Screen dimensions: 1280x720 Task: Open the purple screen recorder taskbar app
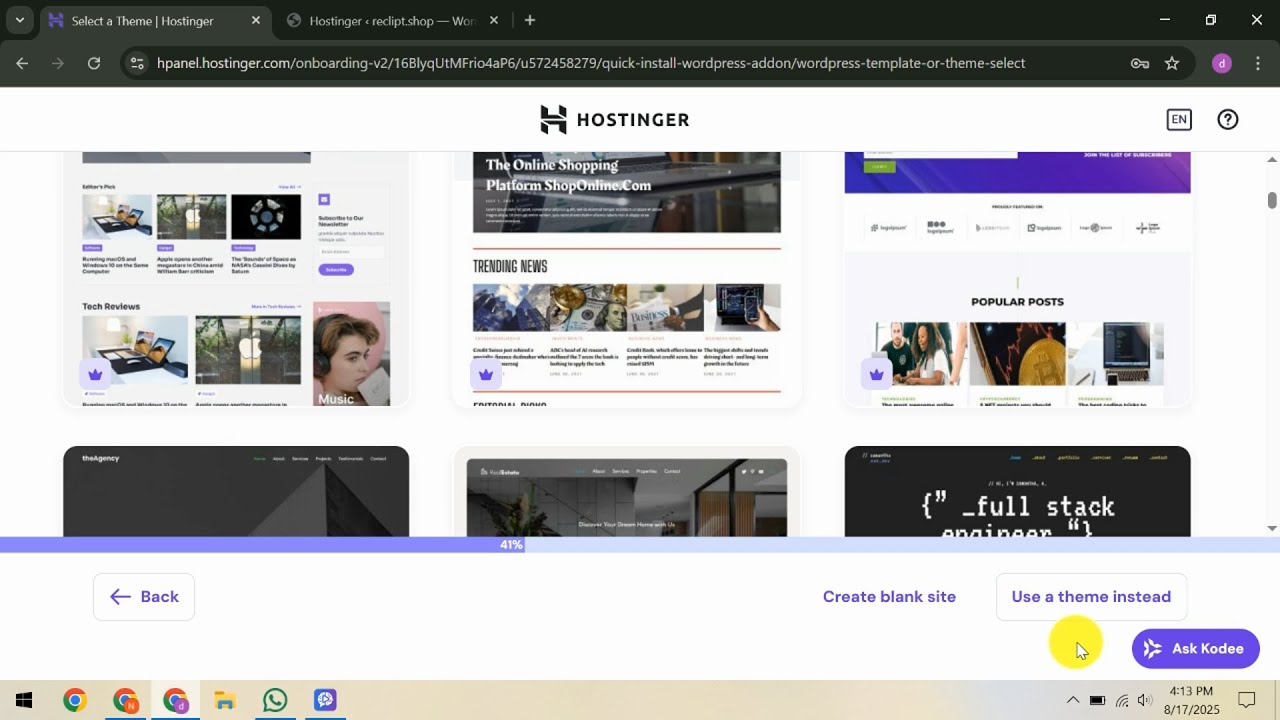coord(324,700)
